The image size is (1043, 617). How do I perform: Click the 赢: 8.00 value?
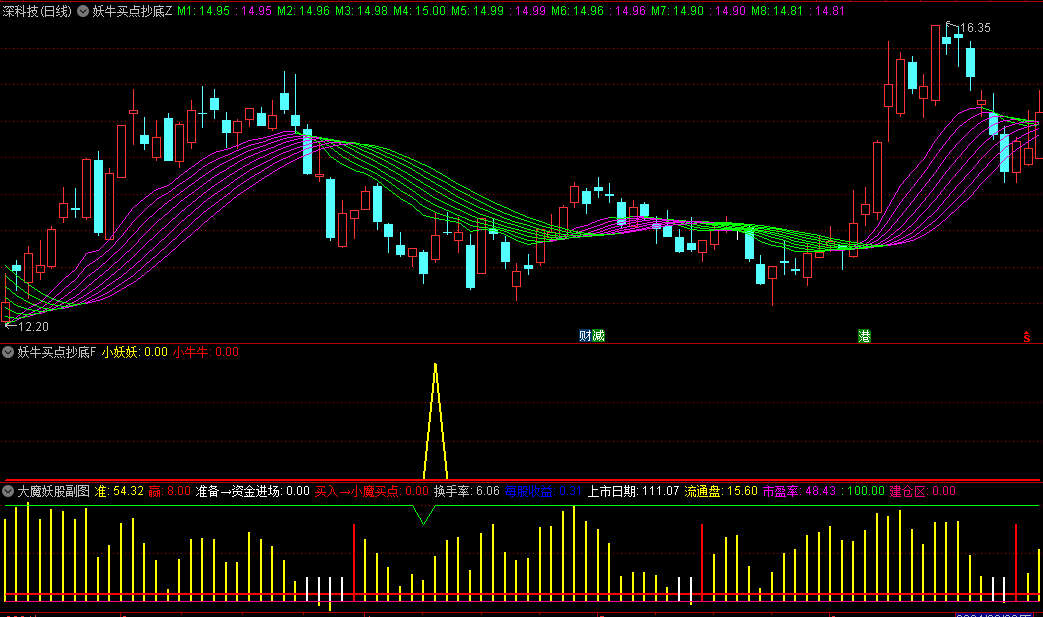click(169, 491)
